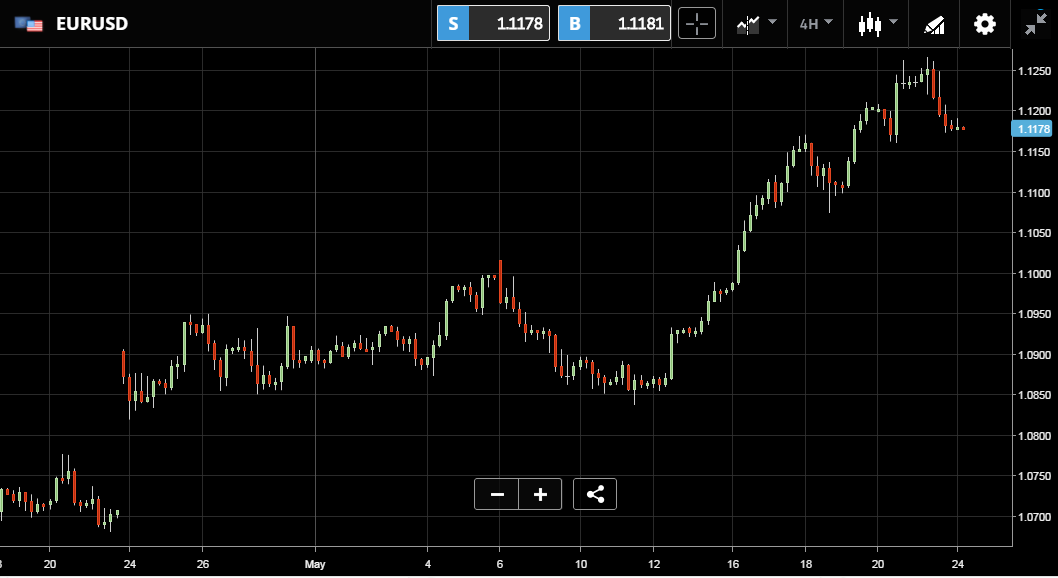Click the current price label 1.1178 on the price axis
Viewport: 1058px width, 578px height.
point(1032,129)
